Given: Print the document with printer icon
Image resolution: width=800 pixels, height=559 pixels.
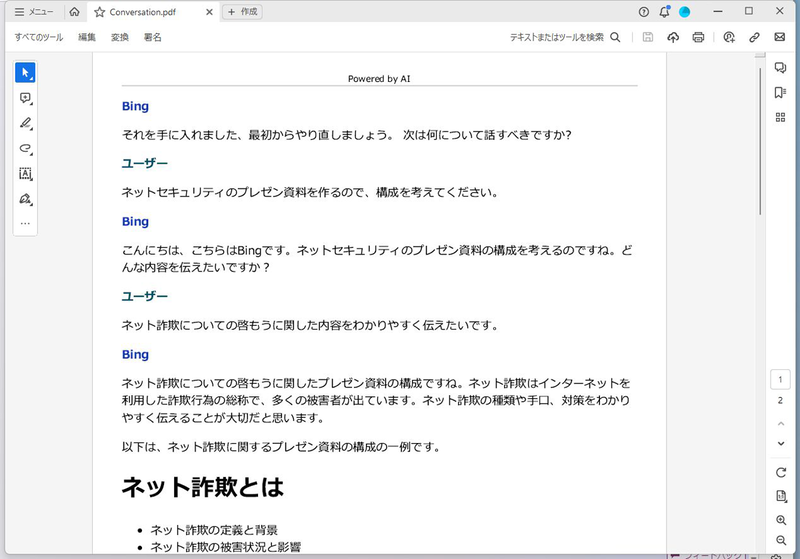Looking at the screenshot, I should click(698, 37).
